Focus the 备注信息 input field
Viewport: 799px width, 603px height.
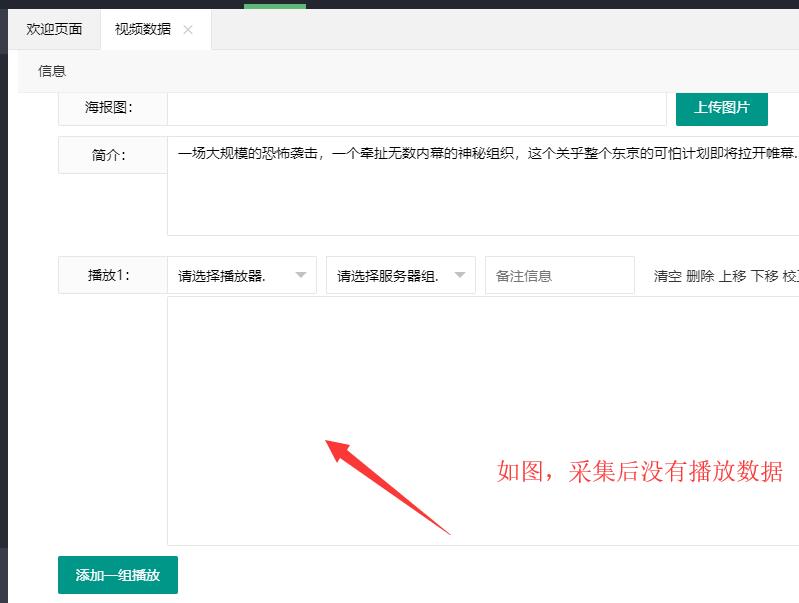click(560, 275)
